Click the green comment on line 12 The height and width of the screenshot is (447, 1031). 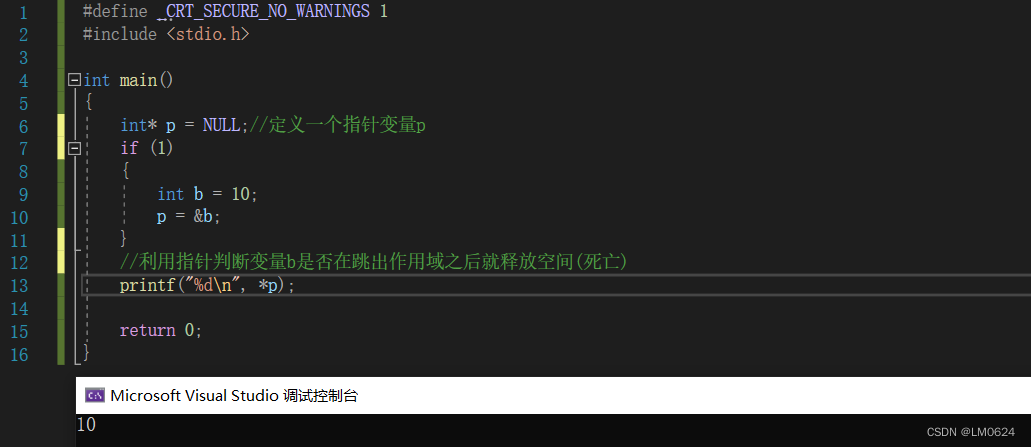[x=373, y=262]
